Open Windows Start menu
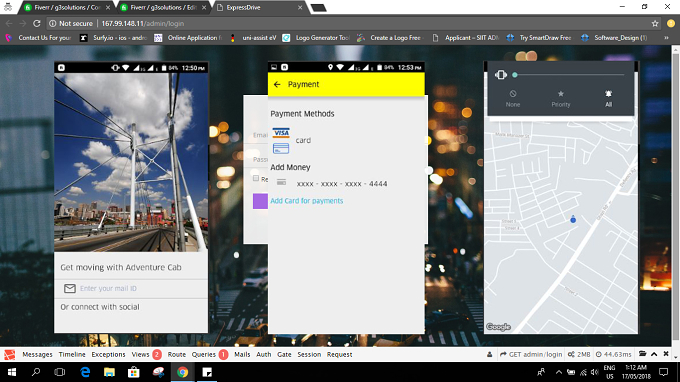Image resolution: width=680 pixels, height=382 pixels. 12,372
